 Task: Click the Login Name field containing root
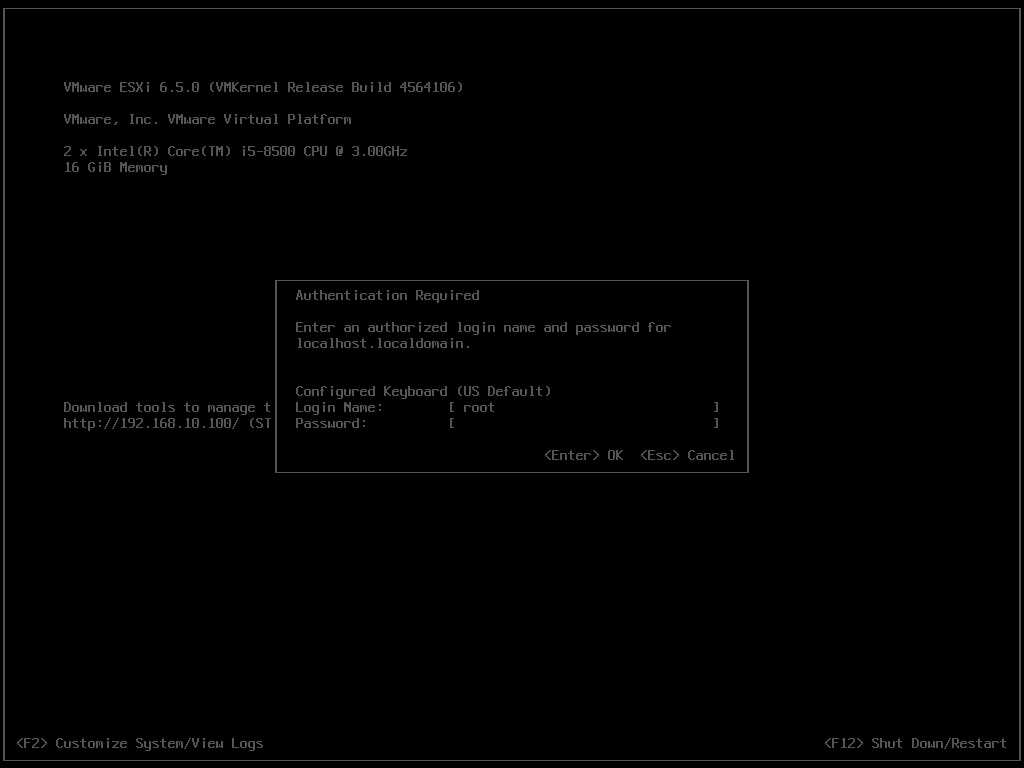click(x=584, y=408)
